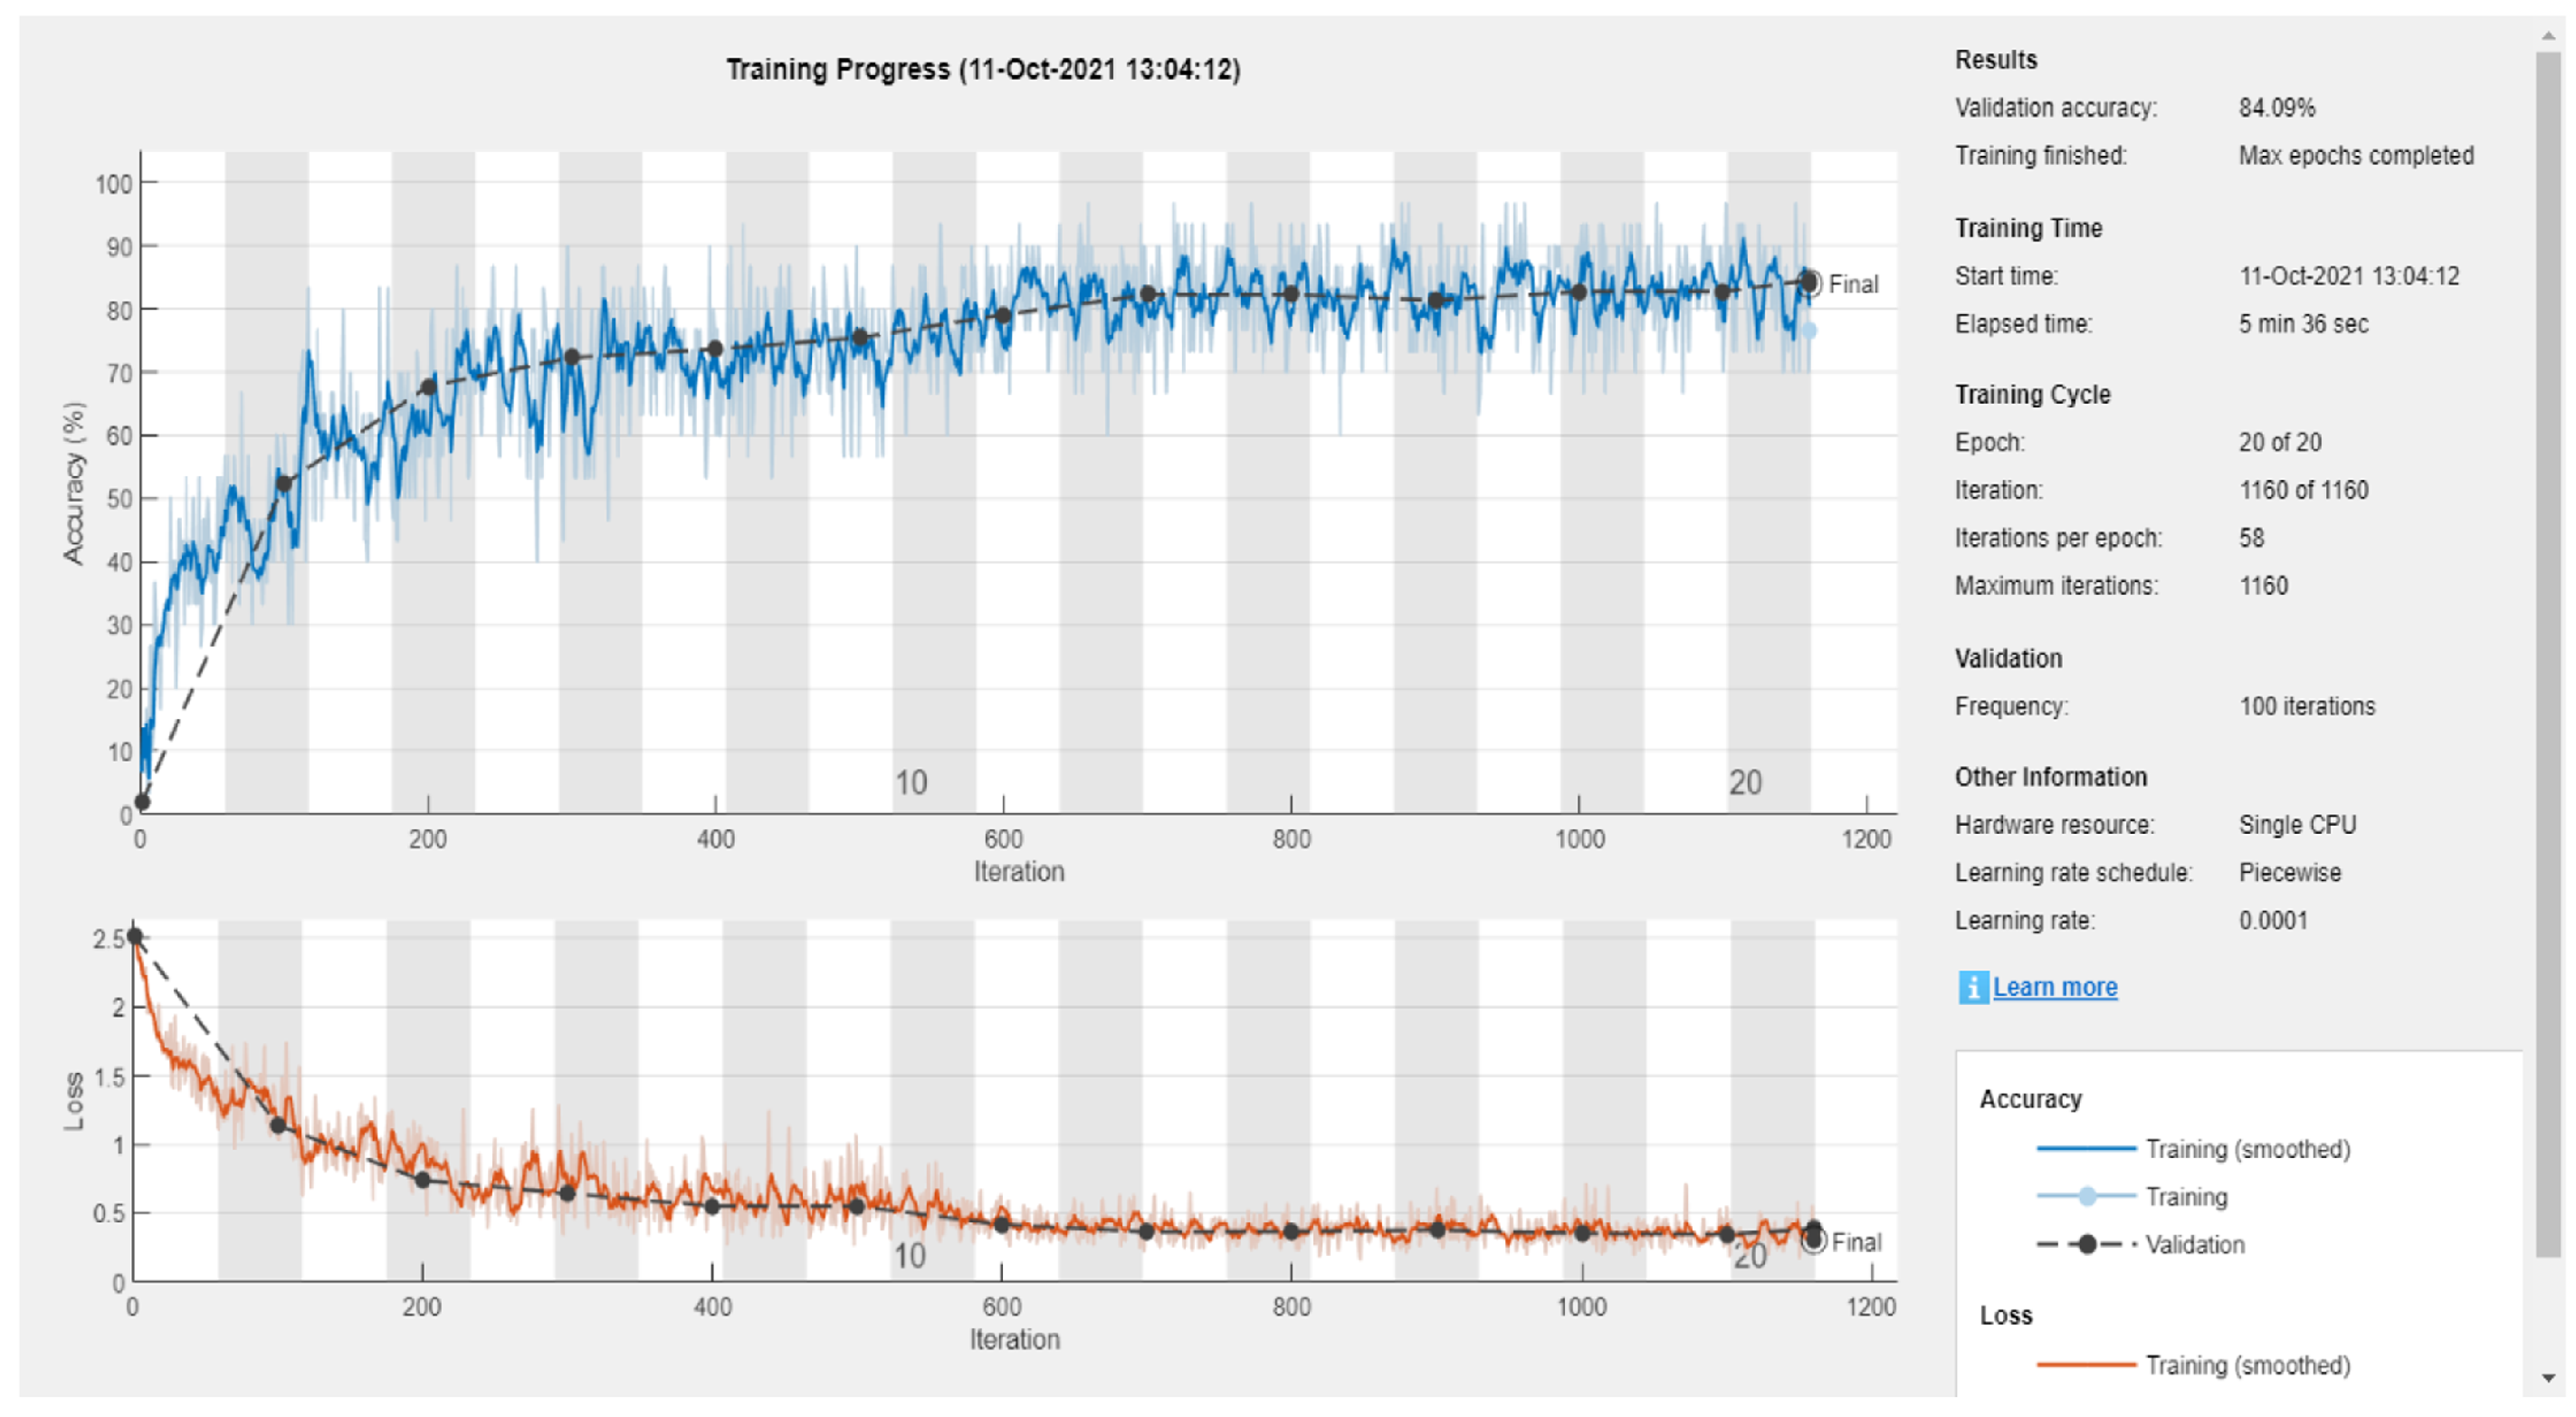Screen dimensions: 2576x1417
Task: Click the validation point at iteration 600 on accuracy plot
Action: 1003,316
